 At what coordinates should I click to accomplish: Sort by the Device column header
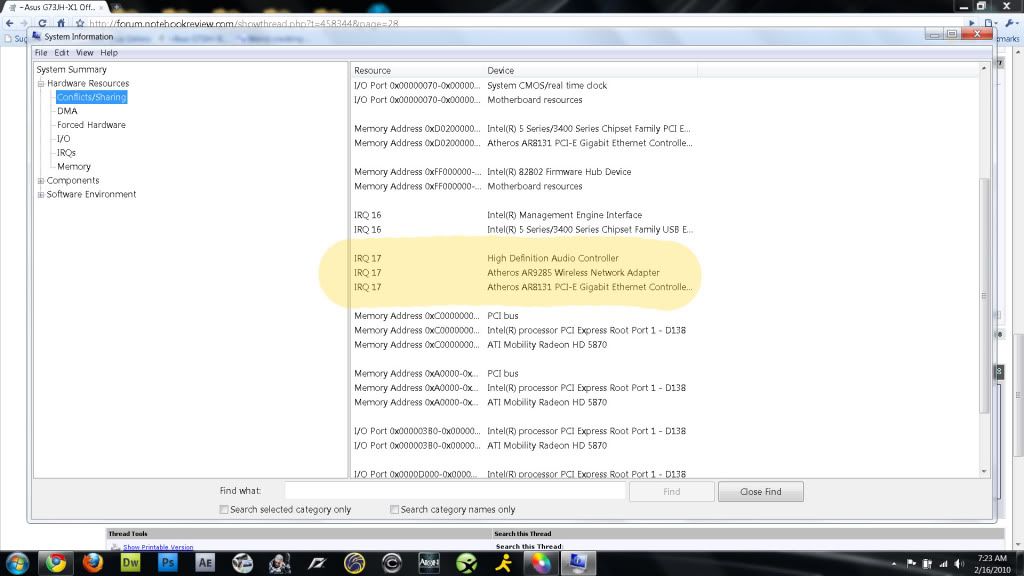(590, 71)
